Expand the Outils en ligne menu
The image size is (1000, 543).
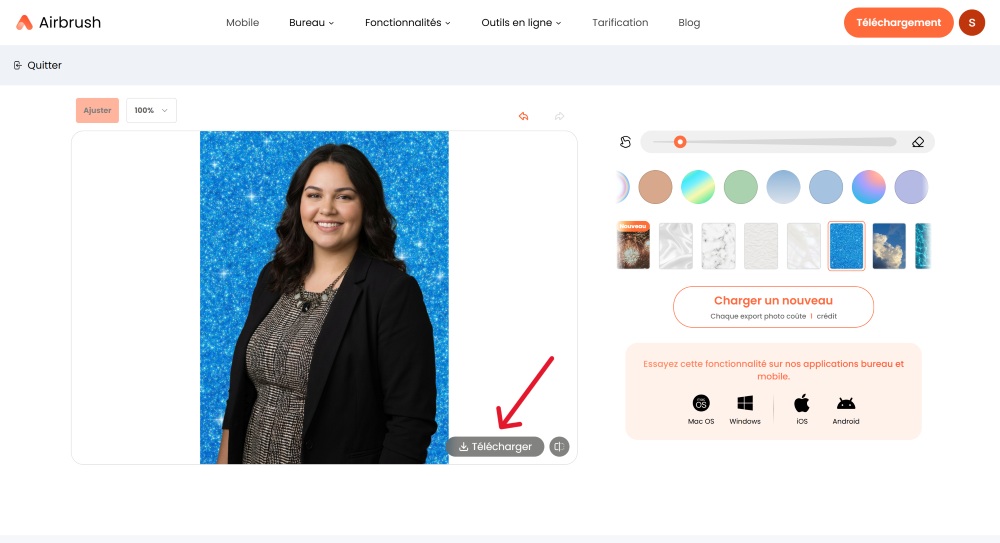(x=521, y=22)
